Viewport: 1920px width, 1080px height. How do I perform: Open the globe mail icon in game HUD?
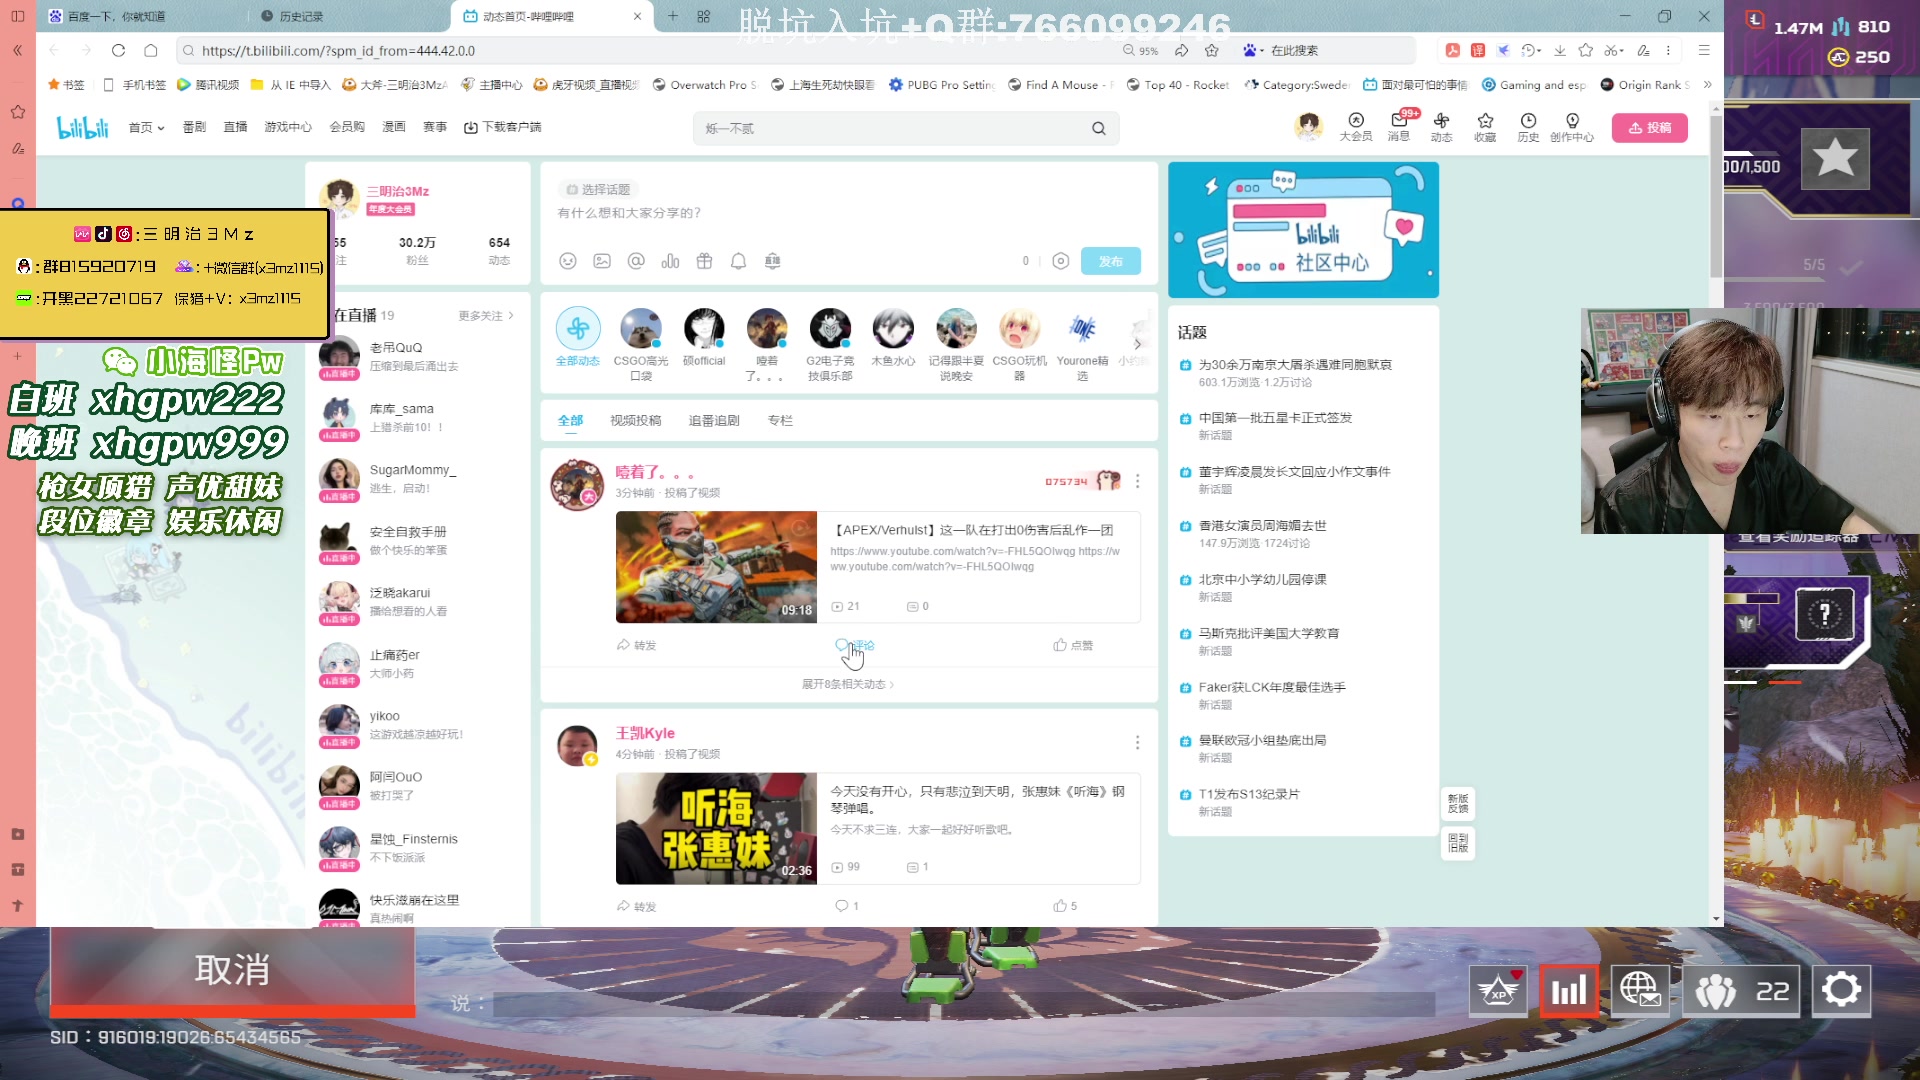pyautogui.click(x=1640, y=990)
